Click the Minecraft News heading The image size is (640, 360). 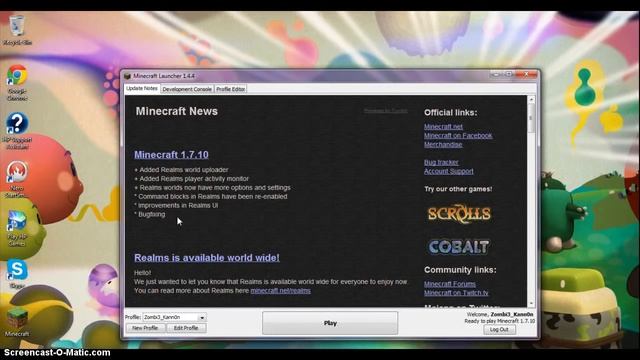(x=177, y=111)
